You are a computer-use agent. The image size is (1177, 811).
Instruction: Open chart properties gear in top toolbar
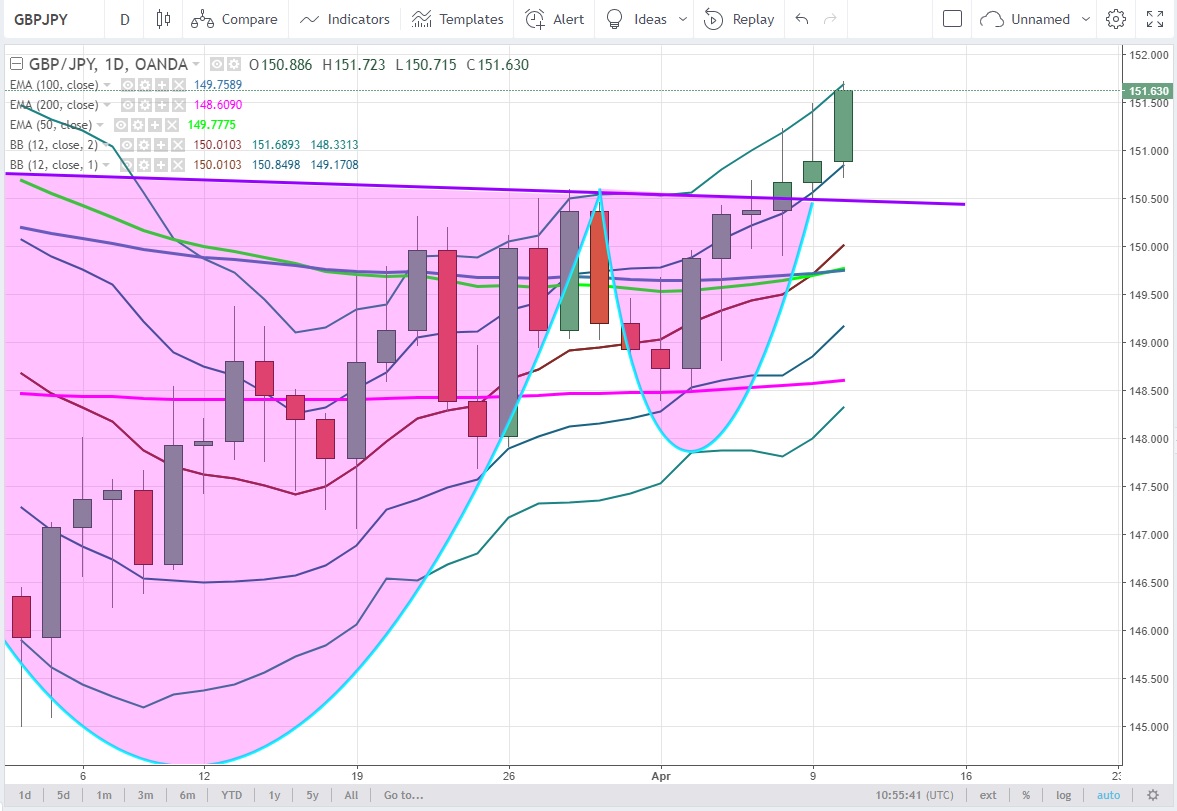click(x=1116, y=19)
